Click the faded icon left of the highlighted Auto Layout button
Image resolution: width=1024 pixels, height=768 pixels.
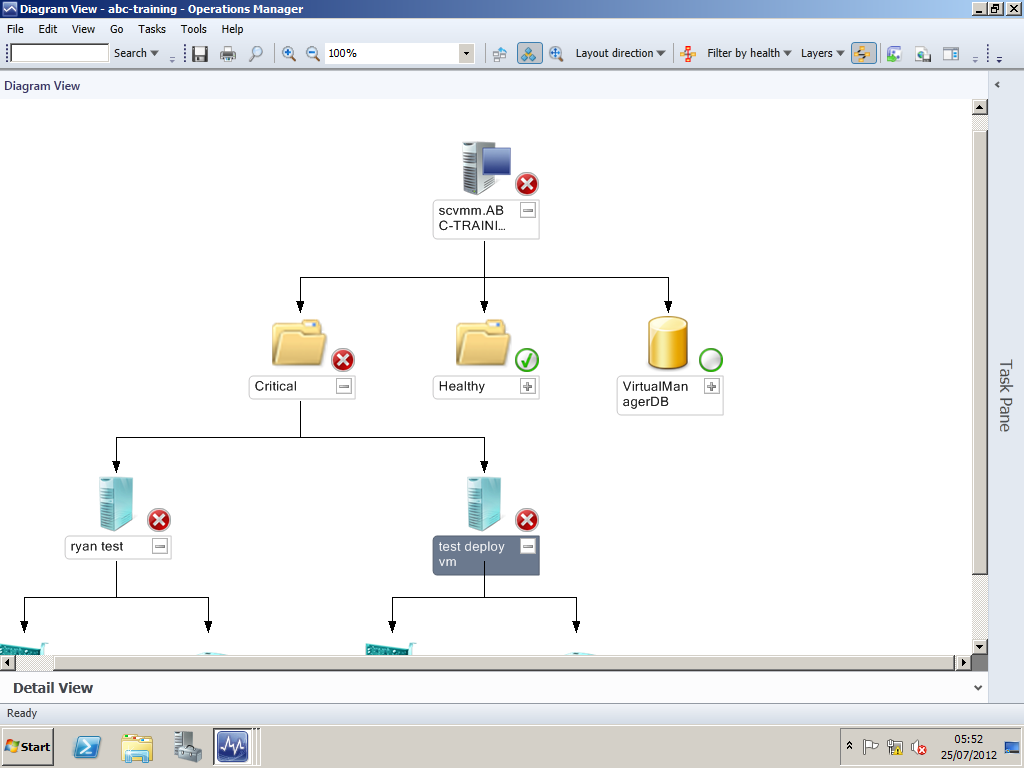(500, 54)
